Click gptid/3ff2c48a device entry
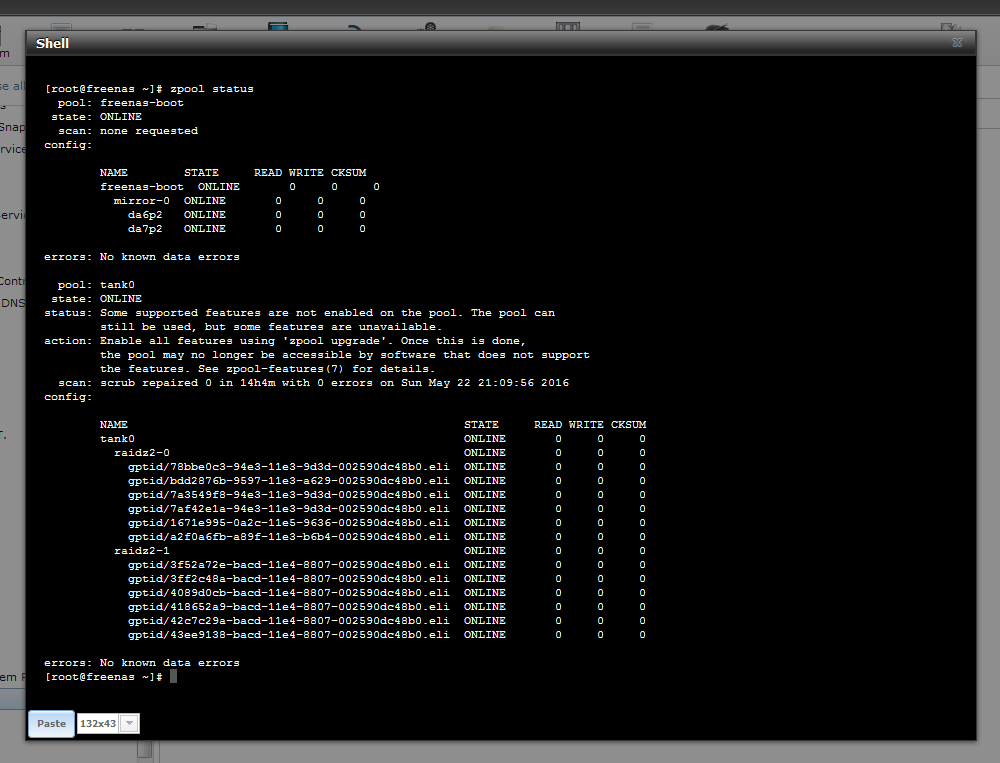 288,579
